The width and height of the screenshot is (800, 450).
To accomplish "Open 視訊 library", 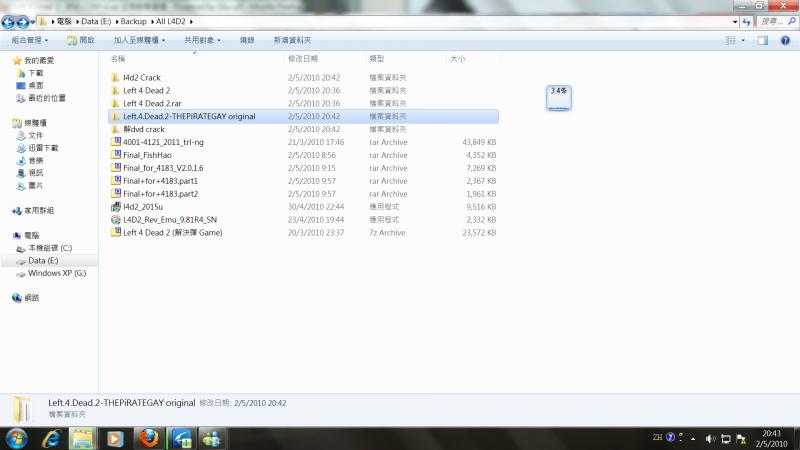I will pyautogui.click(x=35, y=173).
